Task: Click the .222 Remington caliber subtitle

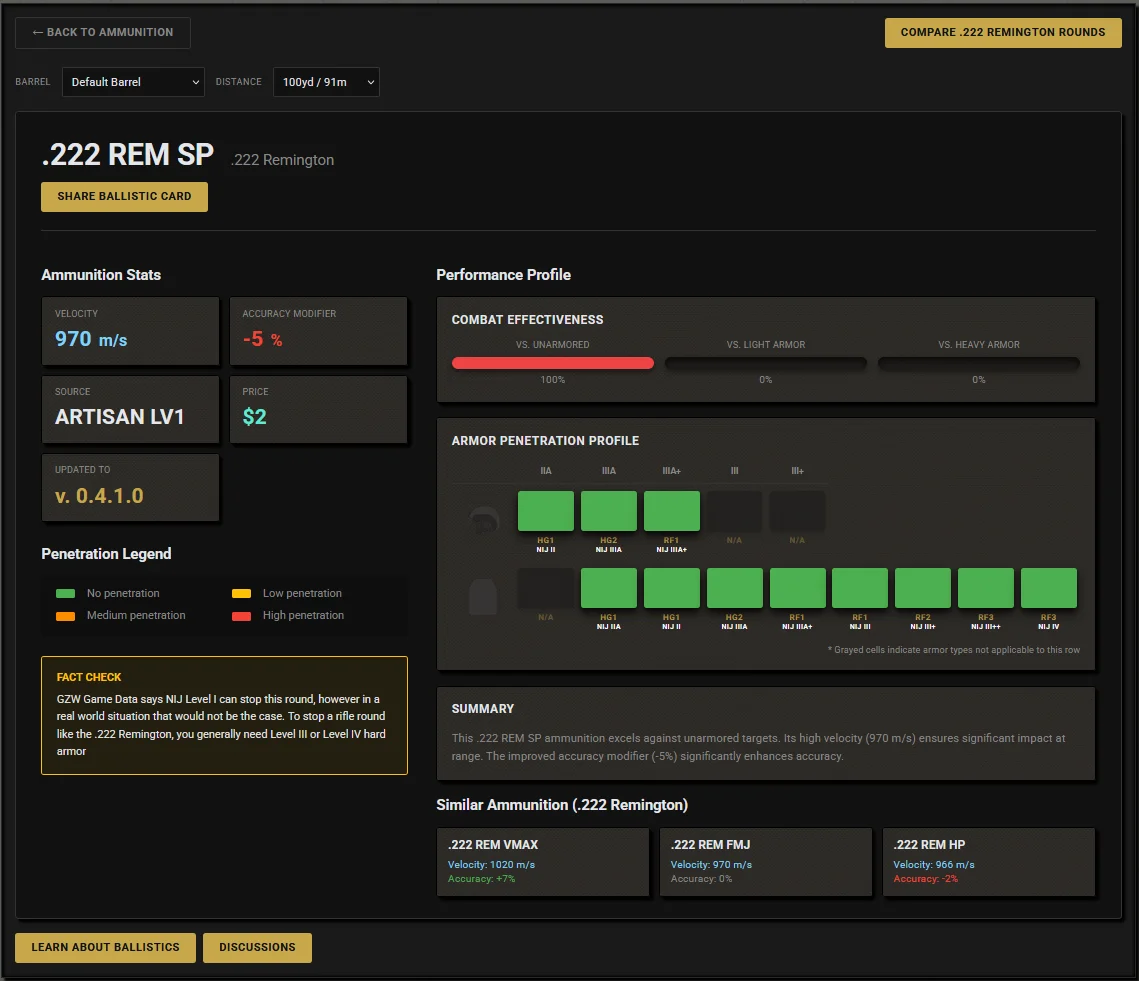Action: 283,160
